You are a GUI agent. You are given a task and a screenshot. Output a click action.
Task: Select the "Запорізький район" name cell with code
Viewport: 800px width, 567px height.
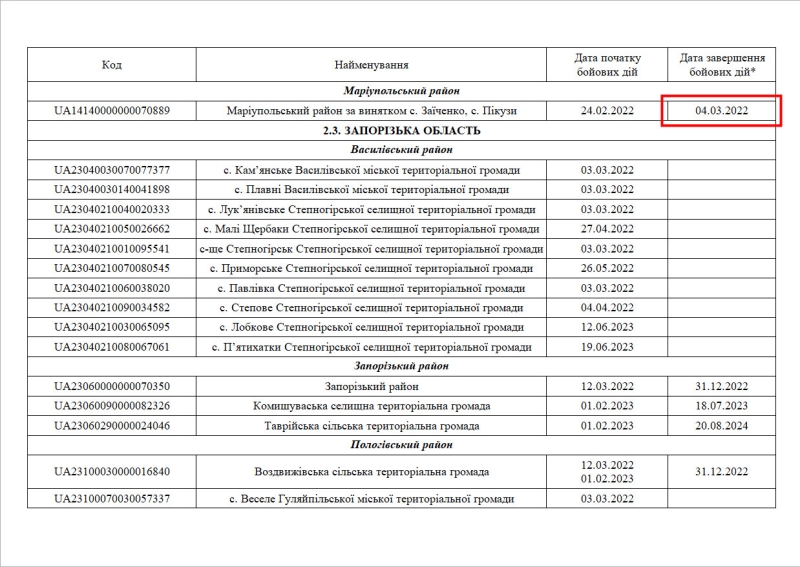[x=371, y=386]
